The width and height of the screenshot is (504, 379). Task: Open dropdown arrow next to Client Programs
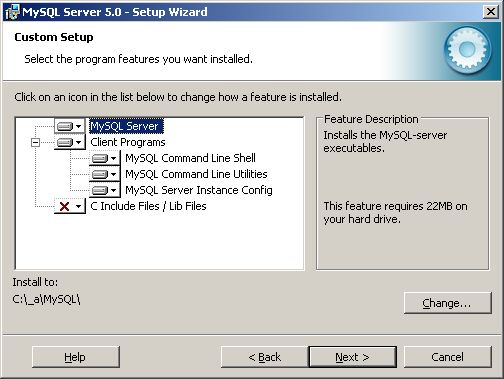[78, 143]
